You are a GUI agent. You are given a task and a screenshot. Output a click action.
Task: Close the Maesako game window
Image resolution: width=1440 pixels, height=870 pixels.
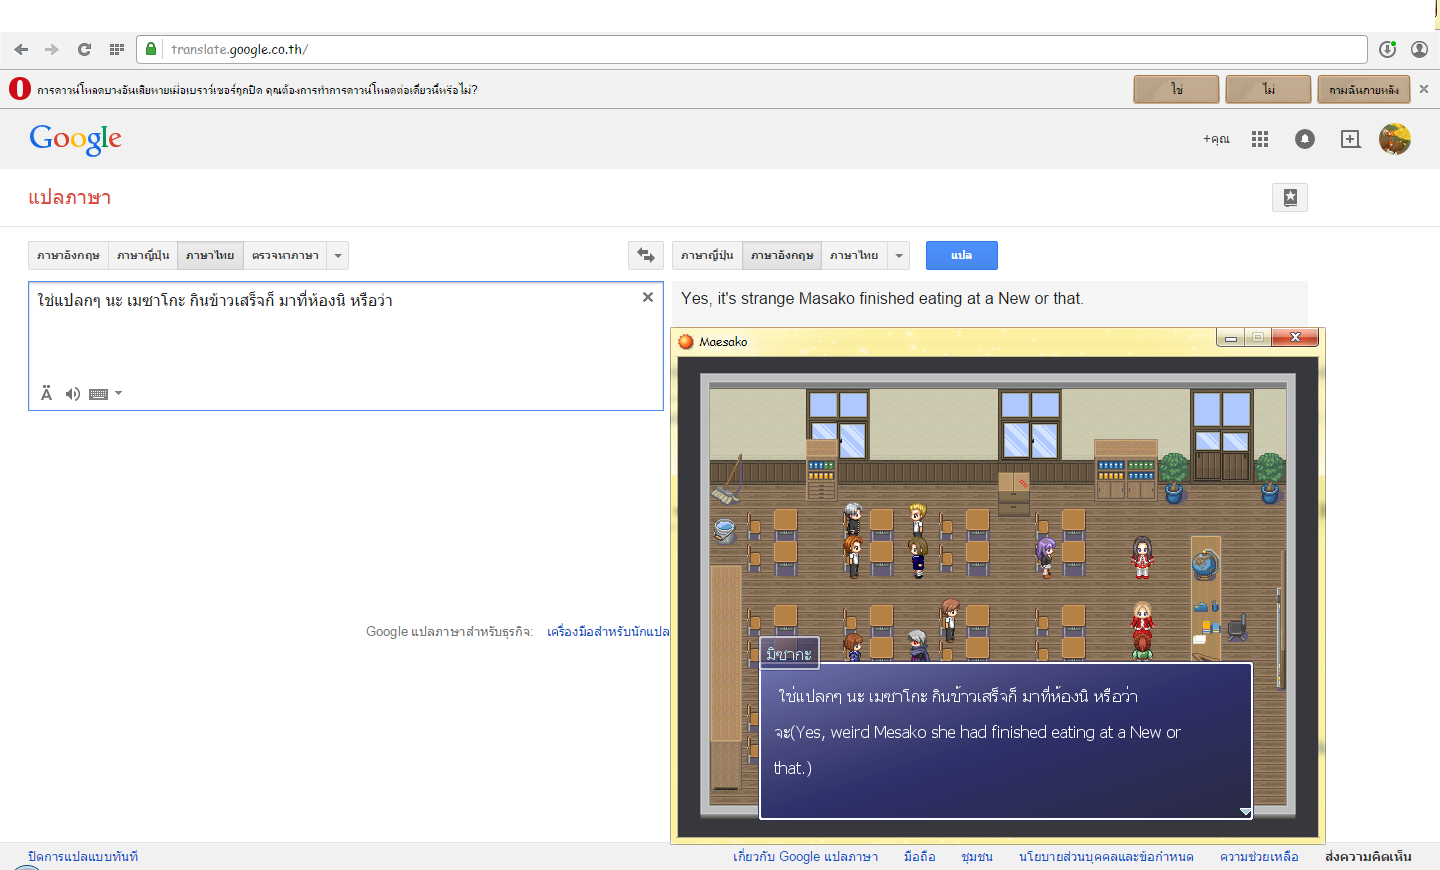pyautogui.click(x=1295, y=338)
